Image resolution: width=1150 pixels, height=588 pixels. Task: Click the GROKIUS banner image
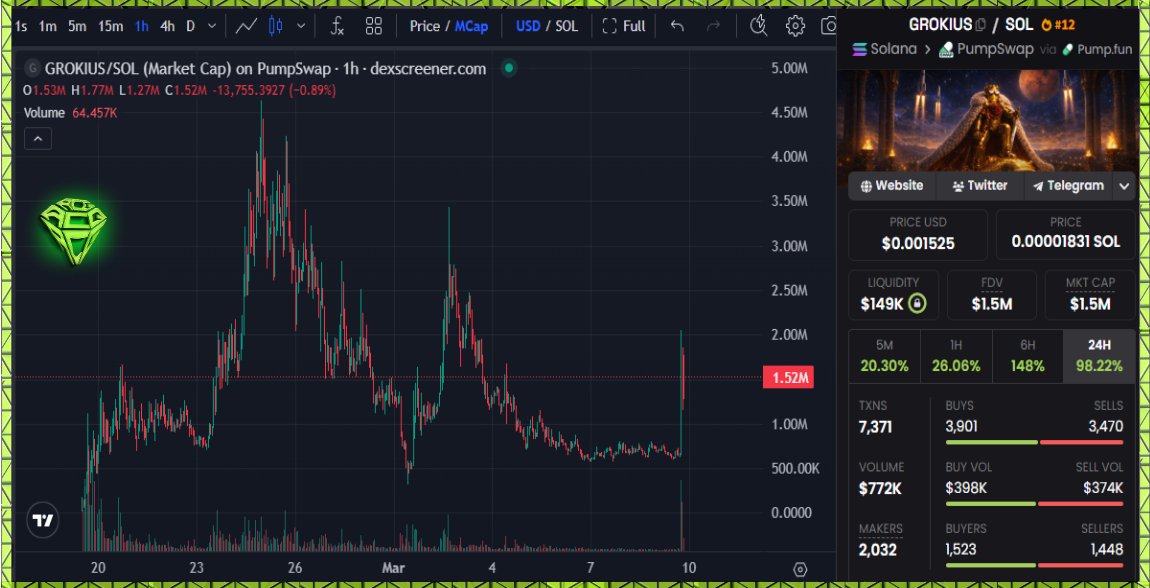(x=988, y=121)
